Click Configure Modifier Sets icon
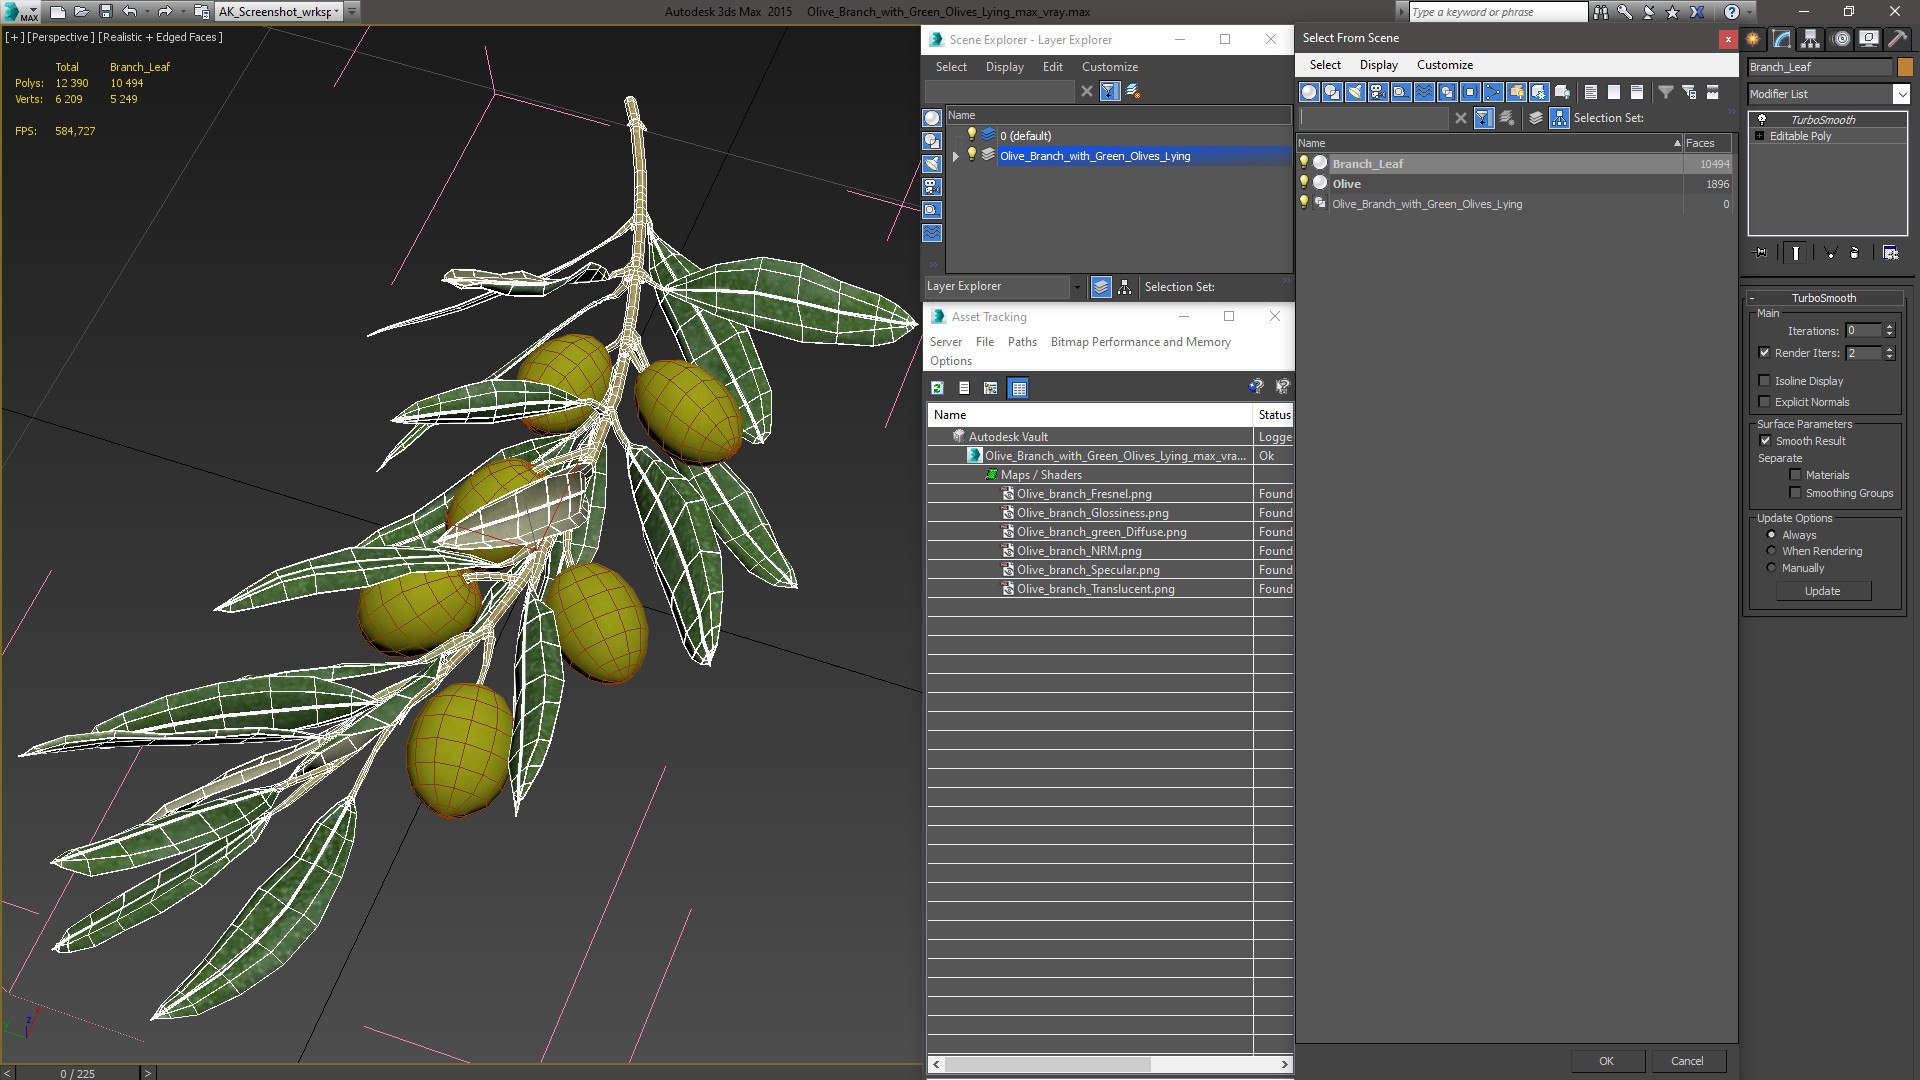The image size is (1920, 1080). tap(1890, 253)
